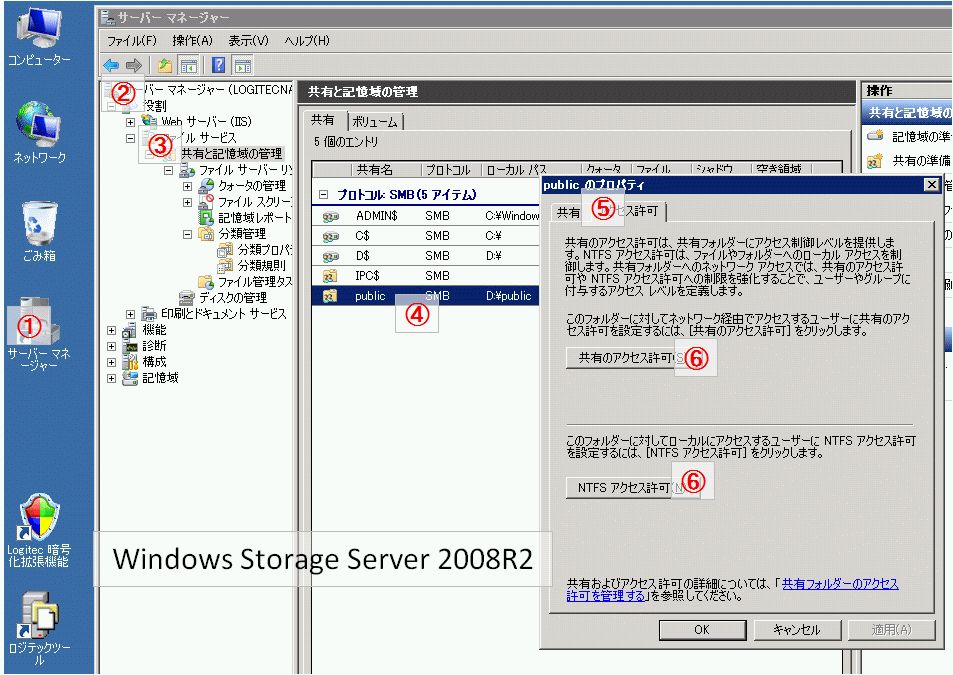Expand the Web サーバー (IIS) node
This screenshot has height=675, width=953.
coord(130,122)
